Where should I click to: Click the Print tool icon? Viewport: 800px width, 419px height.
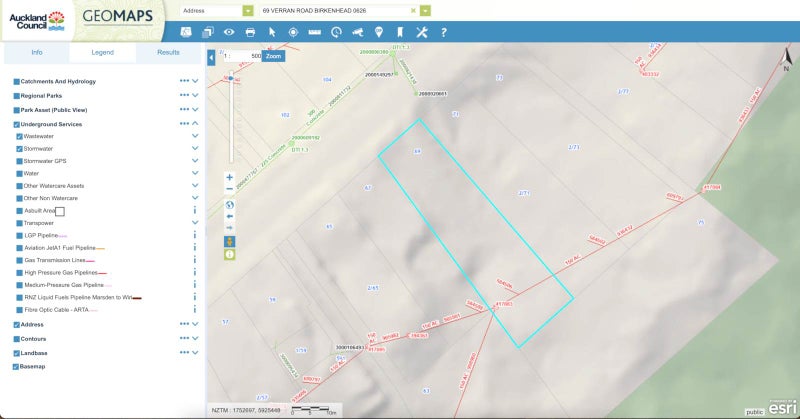250,32
